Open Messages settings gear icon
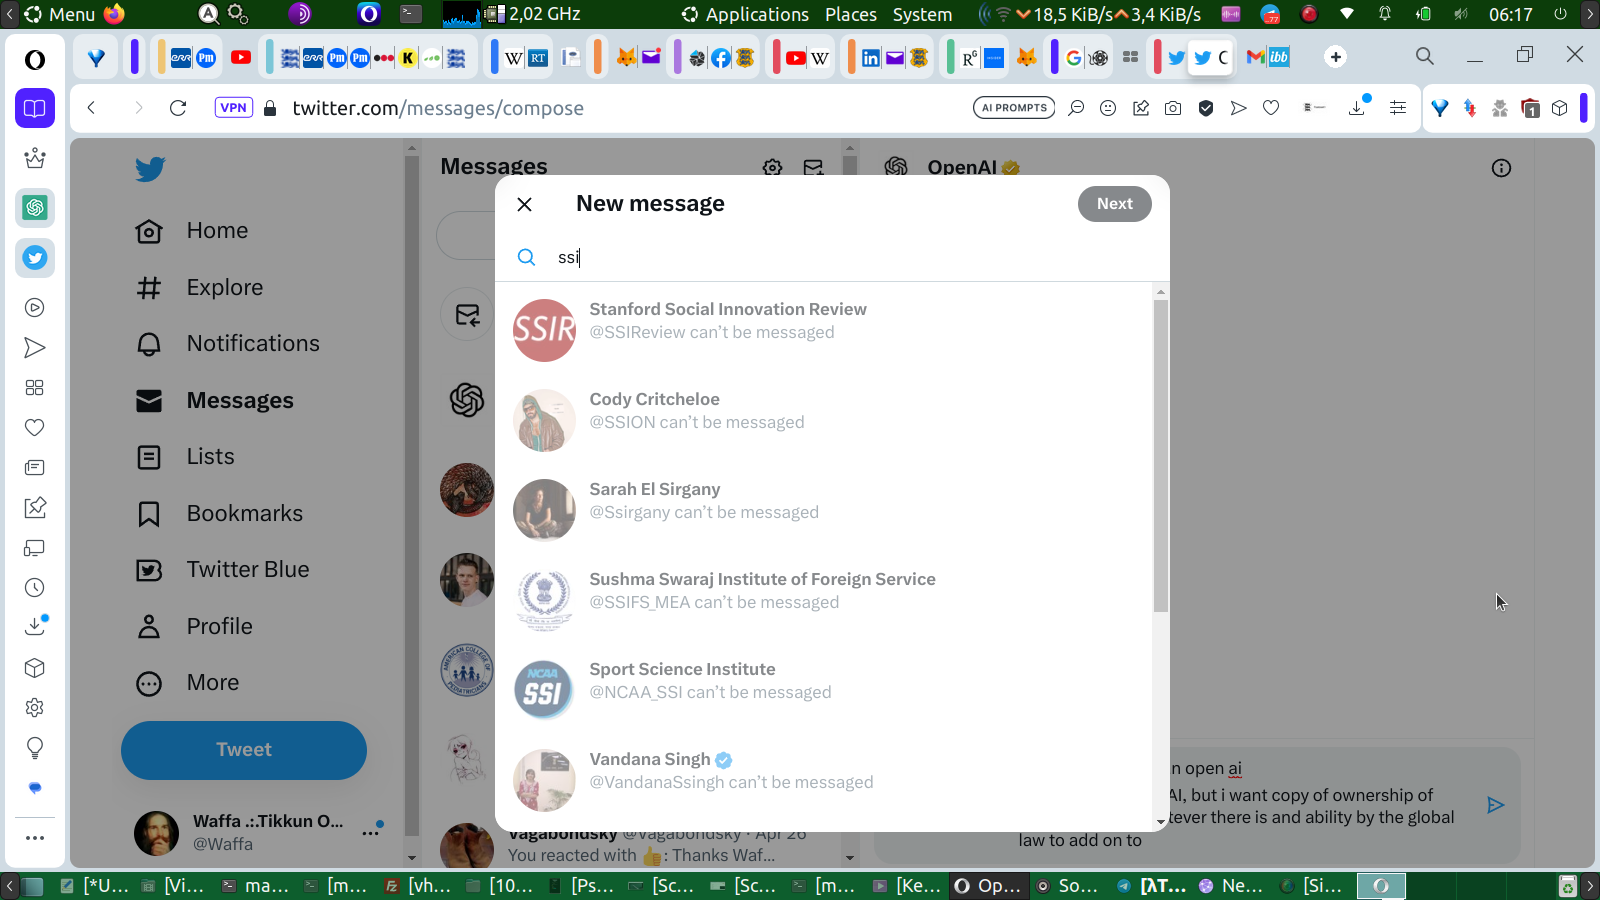Image resolution: width=1600 pixels, height=900 pixels. tap(772, 168)
